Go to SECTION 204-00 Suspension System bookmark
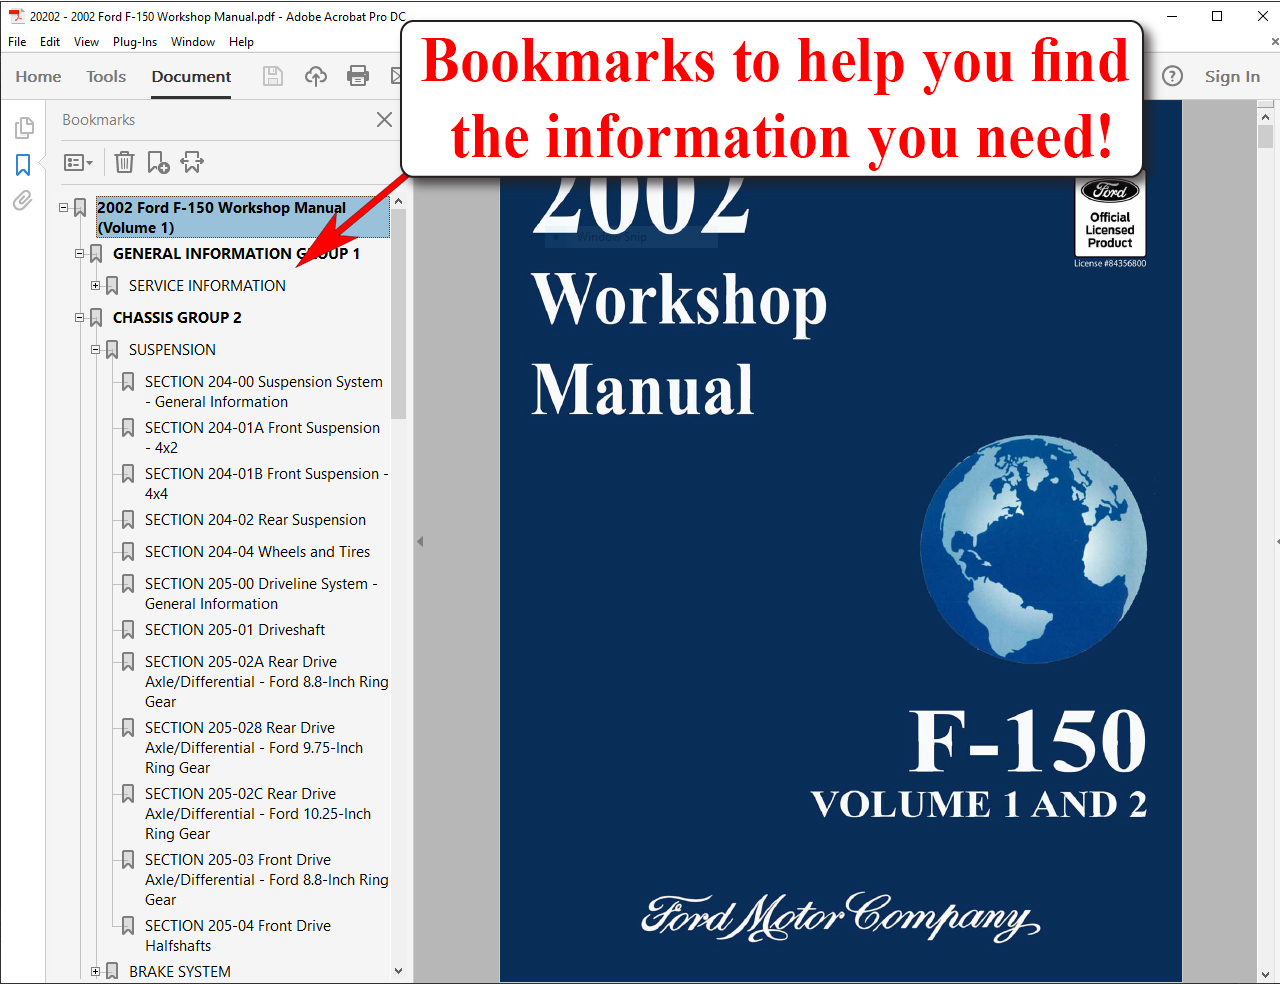 tap(264, 392)
